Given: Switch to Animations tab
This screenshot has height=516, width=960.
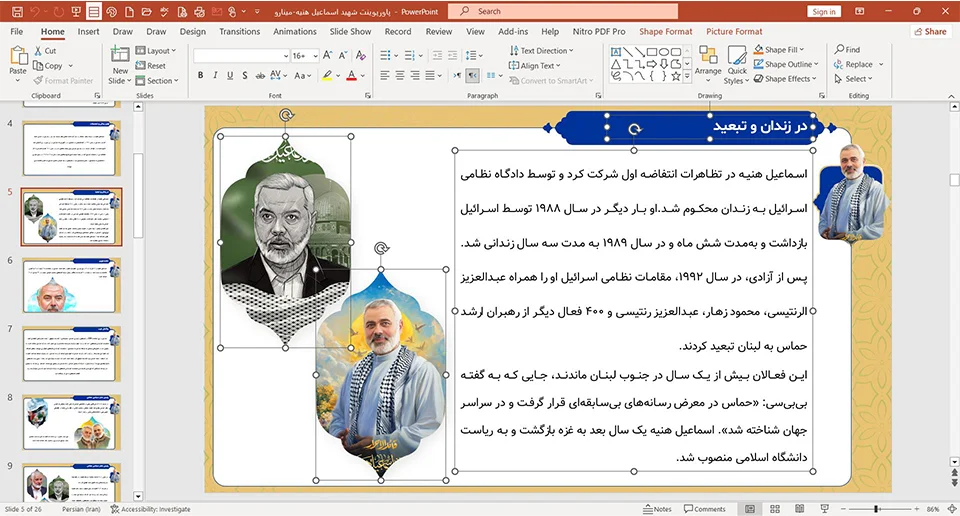Looking at the screenshot, I should pos(294,31).
